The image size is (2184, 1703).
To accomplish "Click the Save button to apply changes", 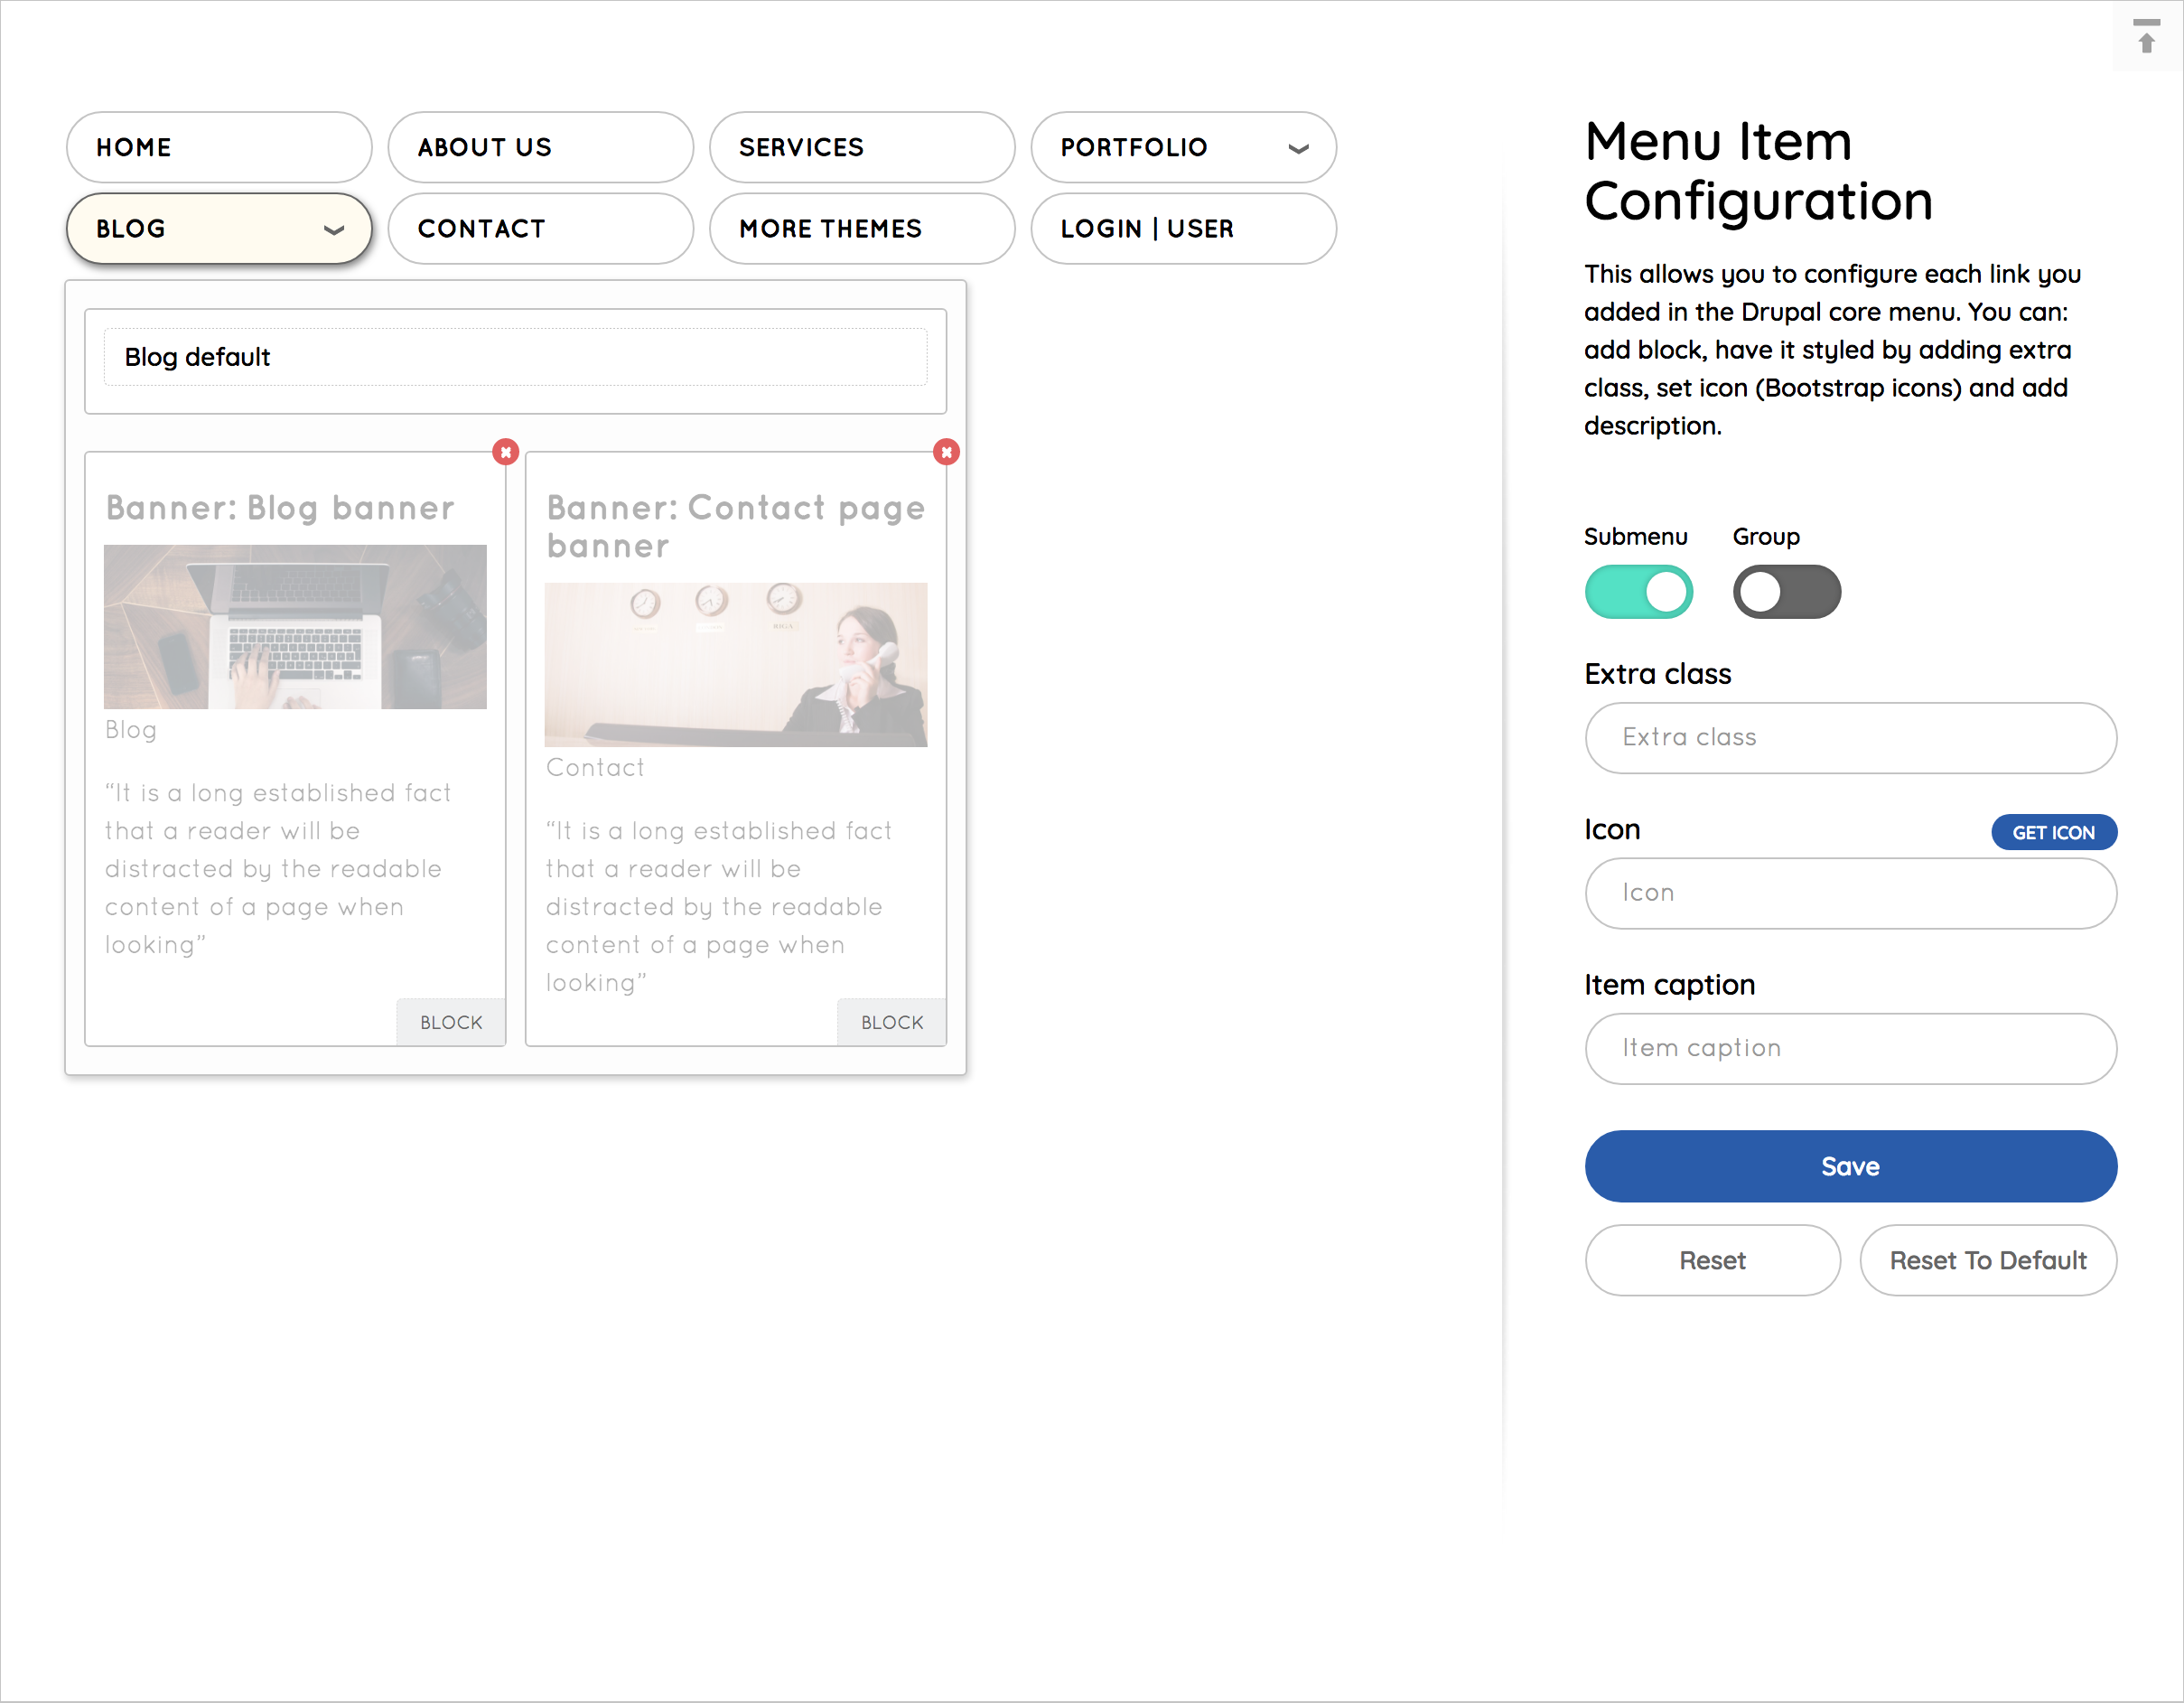I will tap(1851, 1165).
